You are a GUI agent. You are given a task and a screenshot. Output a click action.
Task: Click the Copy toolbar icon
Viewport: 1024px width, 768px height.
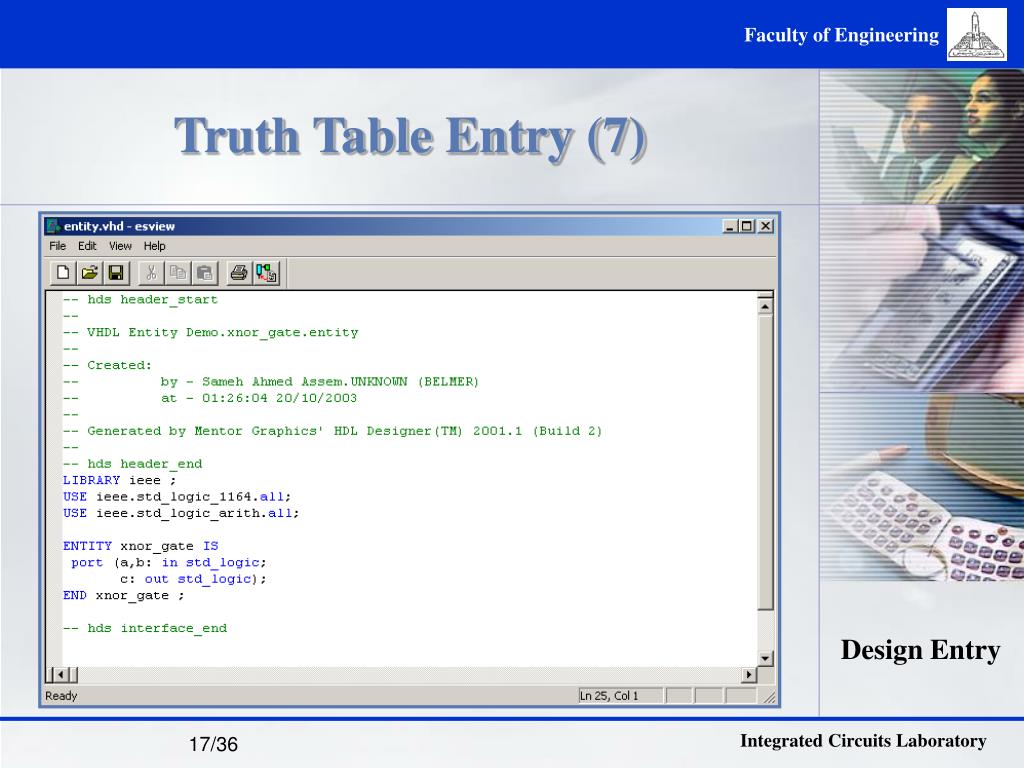pyautogui.click(x=178, y=272)
